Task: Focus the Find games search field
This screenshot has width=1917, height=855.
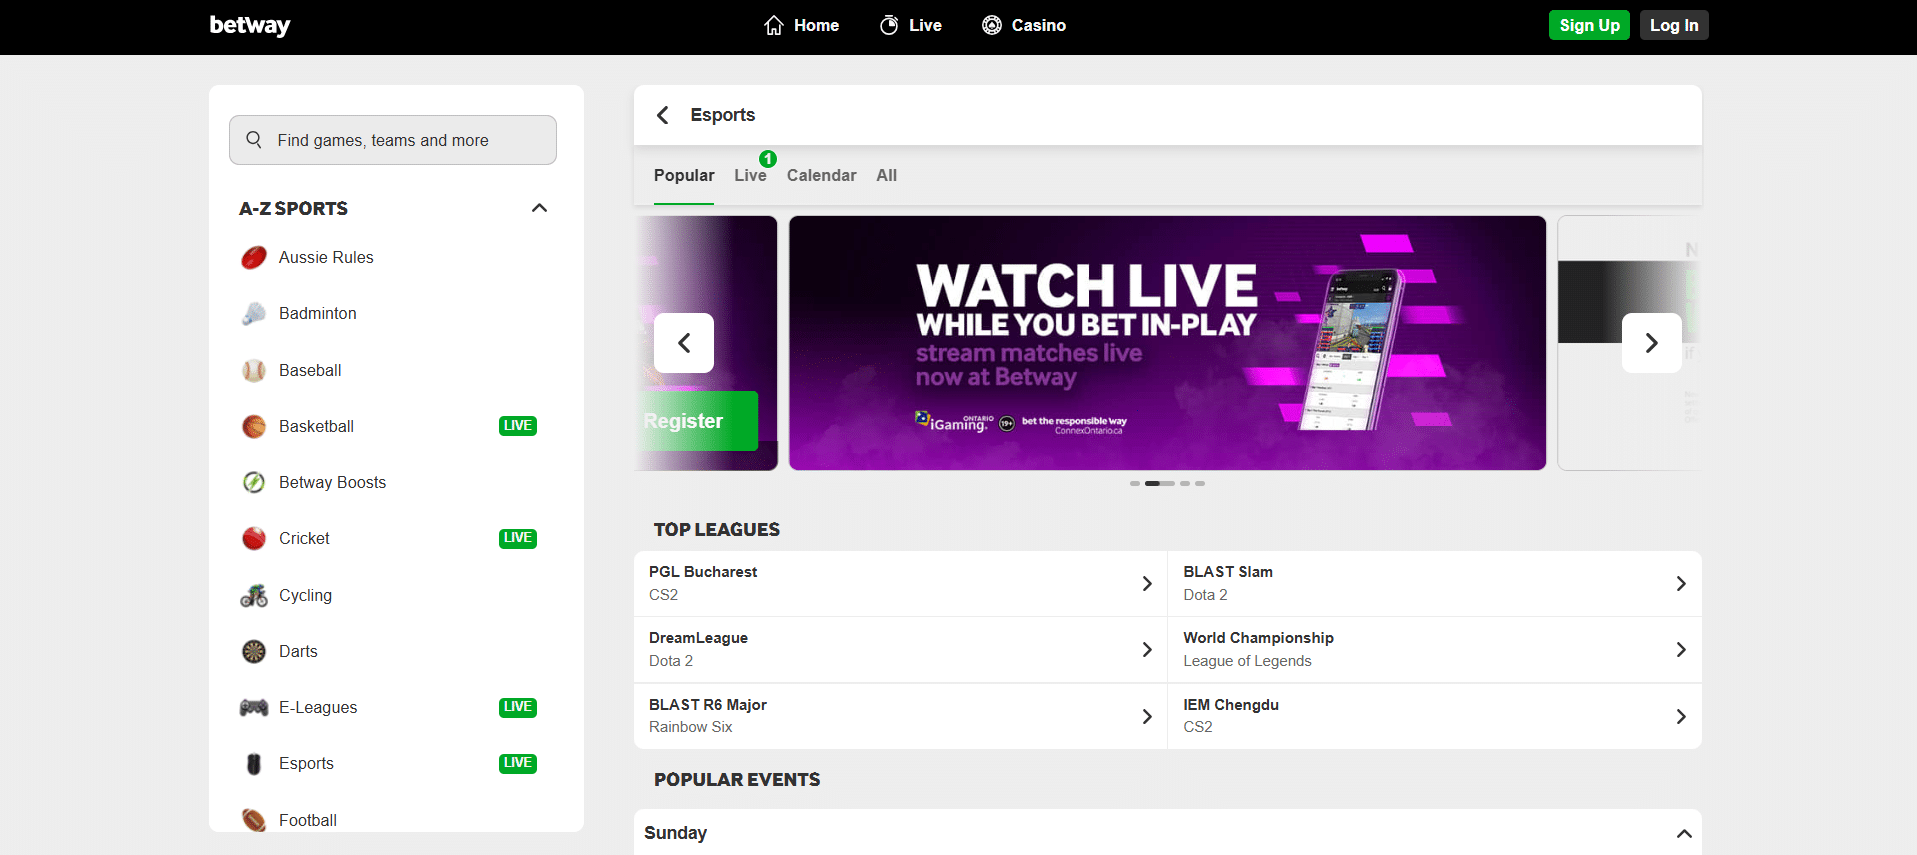Action: [393, 140]
